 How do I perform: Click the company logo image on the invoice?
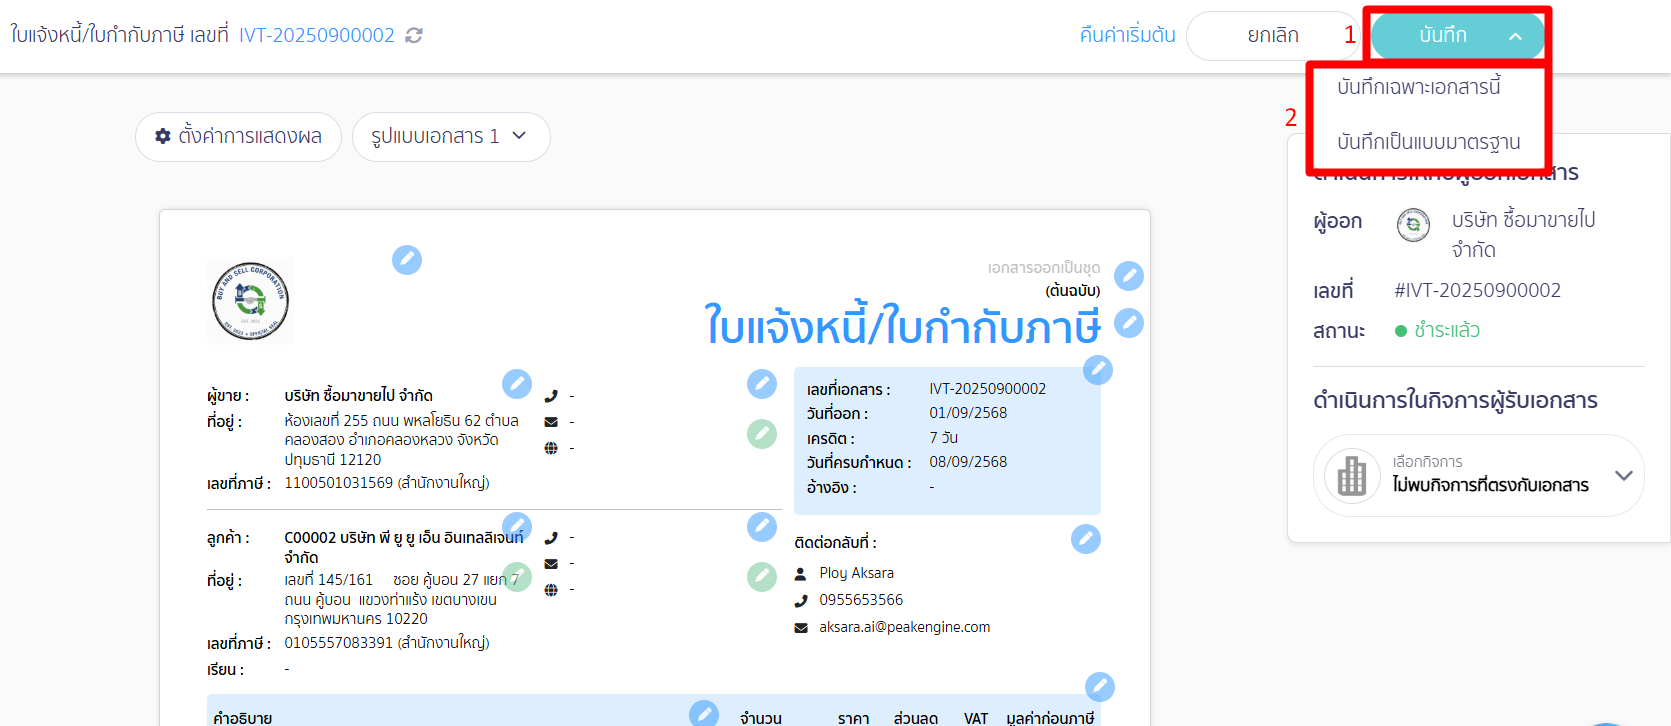[x=250, y=302]
